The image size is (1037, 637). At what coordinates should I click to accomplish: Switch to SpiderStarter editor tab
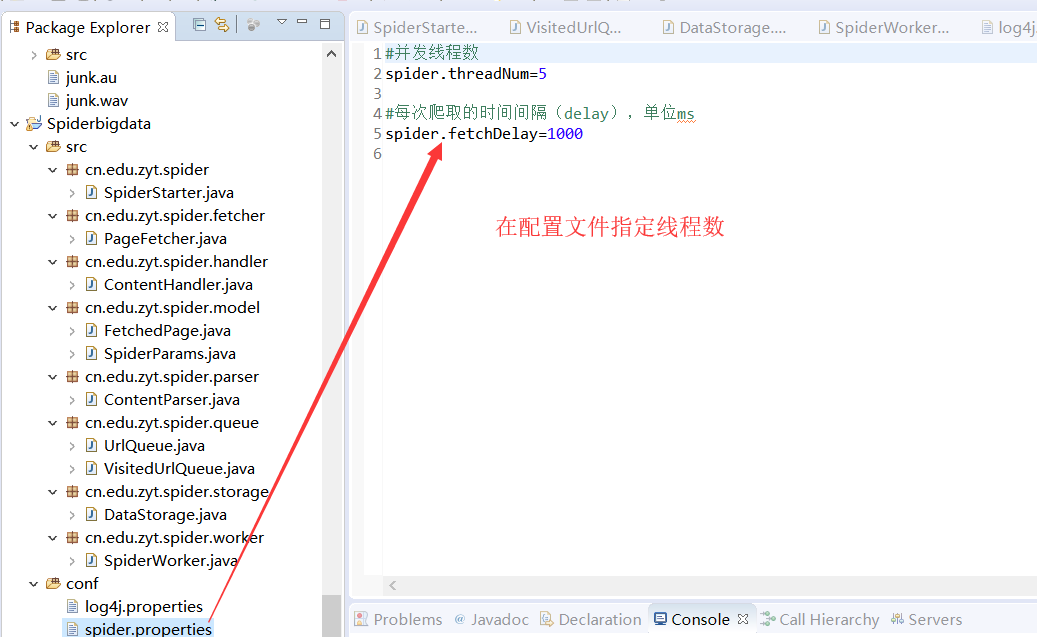[417, 27]
